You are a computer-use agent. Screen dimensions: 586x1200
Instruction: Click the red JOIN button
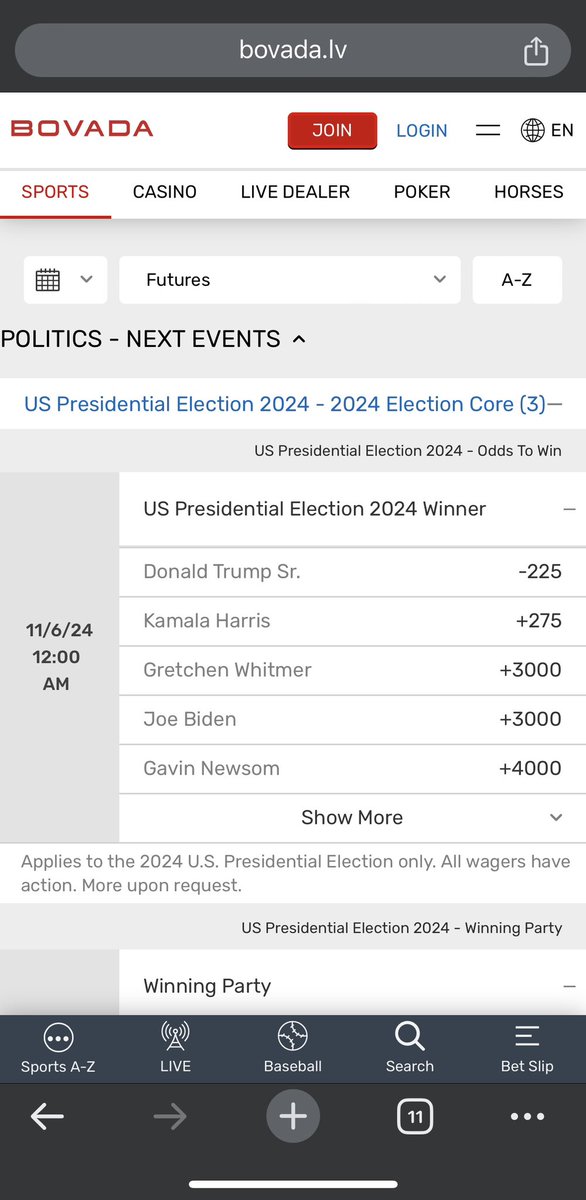pyautogui.click(x=332, y=131)
